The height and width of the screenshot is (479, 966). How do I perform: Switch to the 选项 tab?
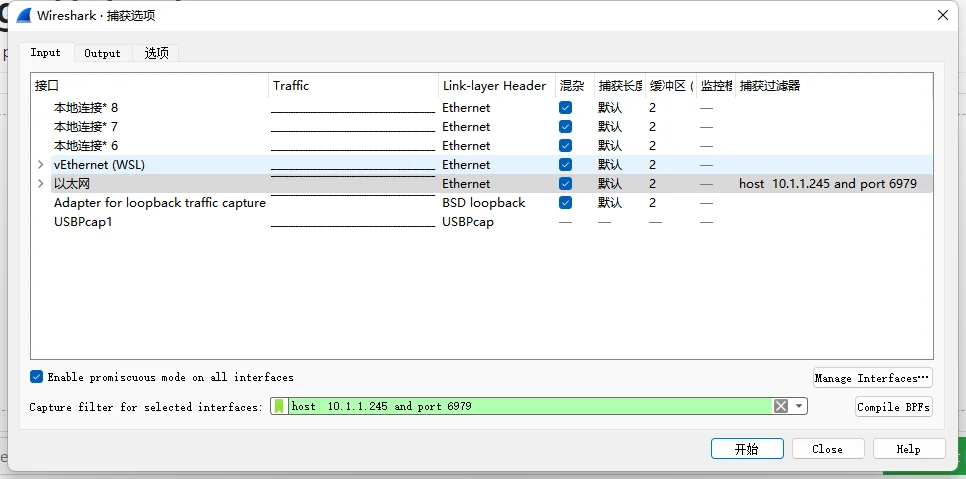tap(156, 54)
